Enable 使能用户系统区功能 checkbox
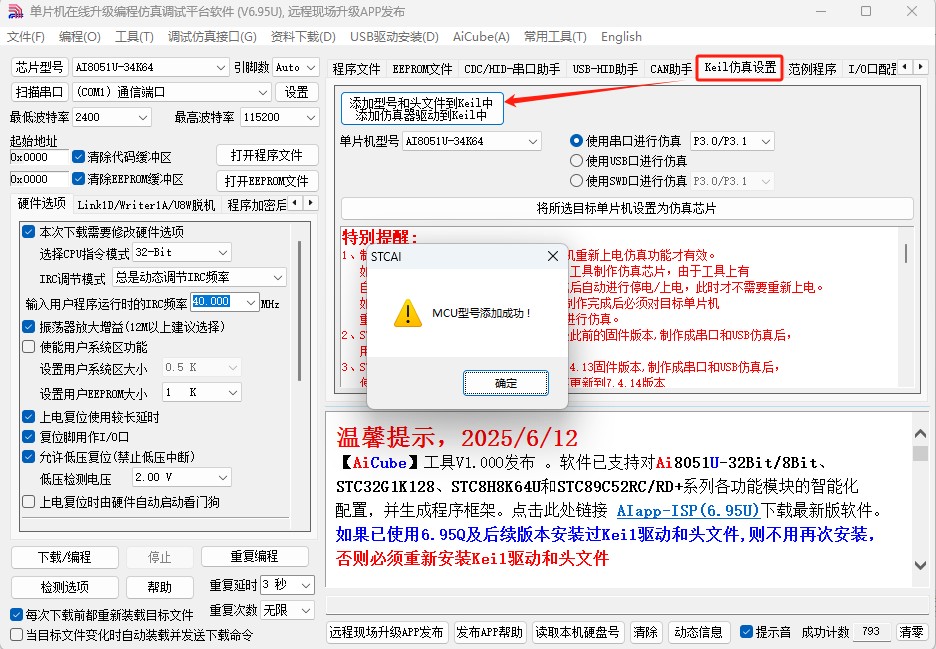 click(x=28, y=347)
